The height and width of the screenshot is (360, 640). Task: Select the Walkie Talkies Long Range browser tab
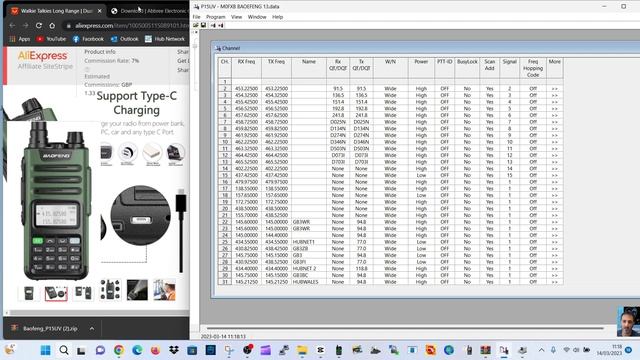56,11
